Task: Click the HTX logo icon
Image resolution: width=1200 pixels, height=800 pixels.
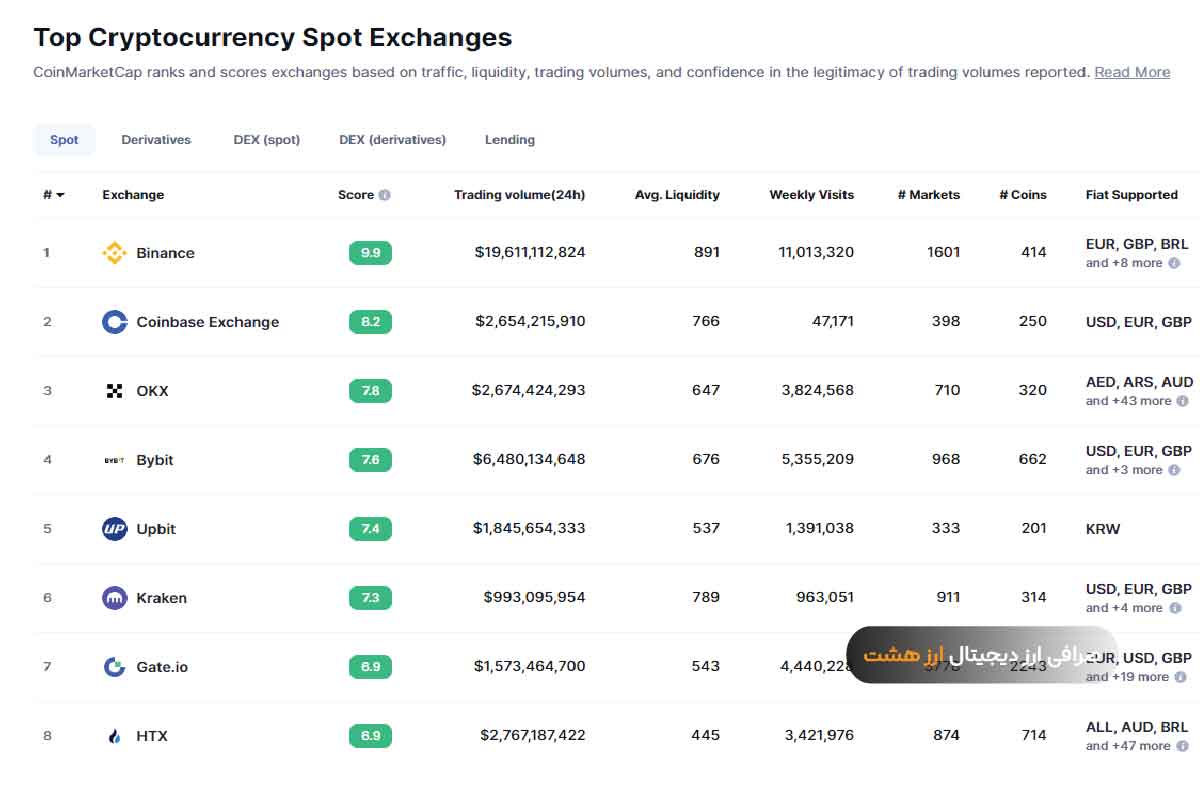Action: 115,736
